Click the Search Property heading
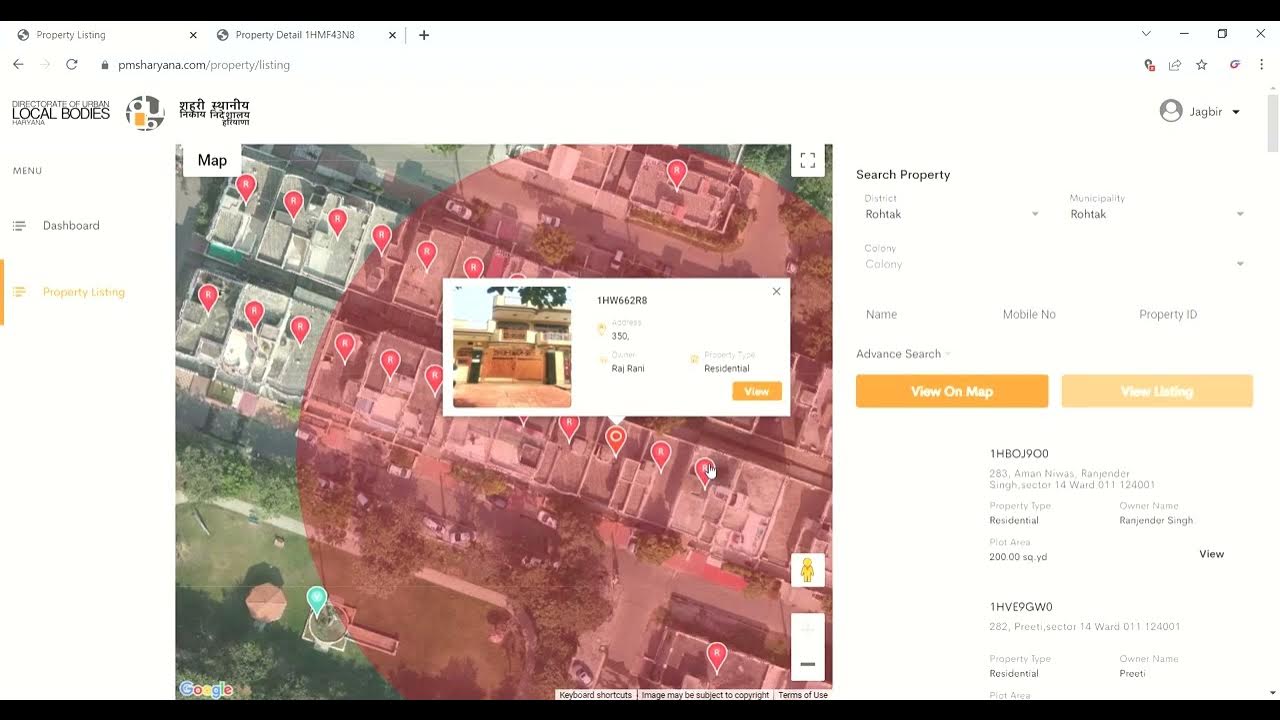The height and width of the screenshot is (720, 1280). [903, 175]
